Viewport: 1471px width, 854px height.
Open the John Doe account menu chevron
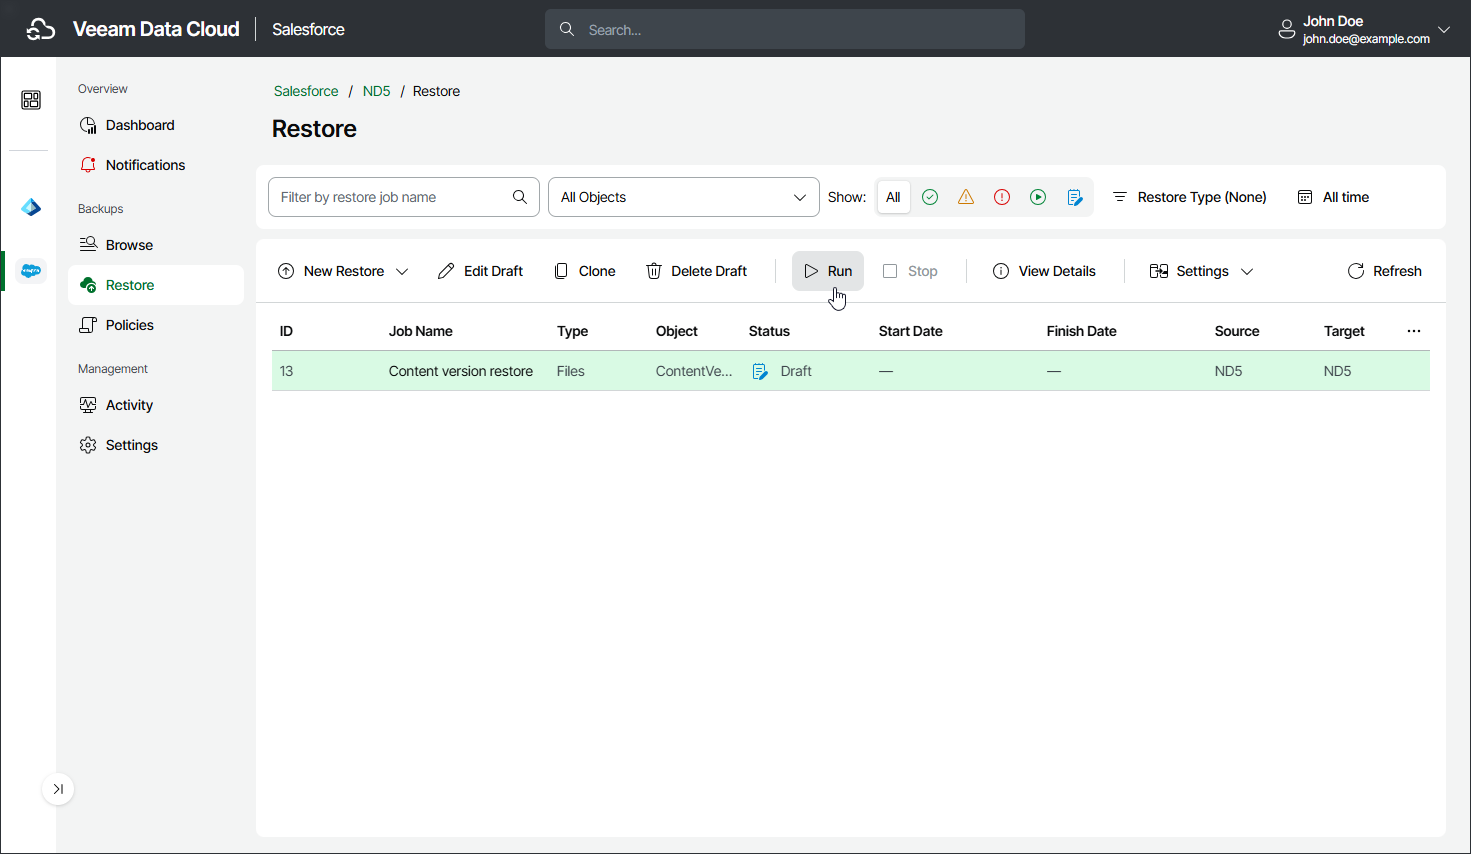pos(1444,29)
